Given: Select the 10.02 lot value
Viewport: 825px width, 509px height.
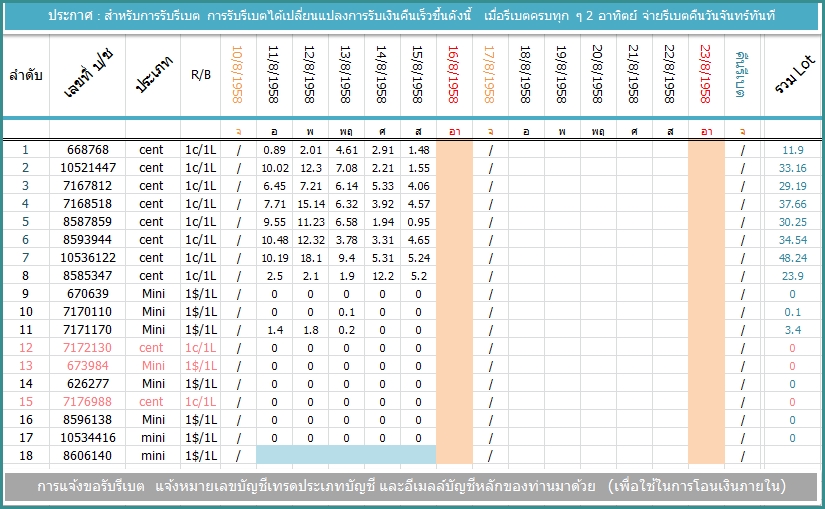Looking at the screenshot, I should pyautogui.click(x=275, y=168).
